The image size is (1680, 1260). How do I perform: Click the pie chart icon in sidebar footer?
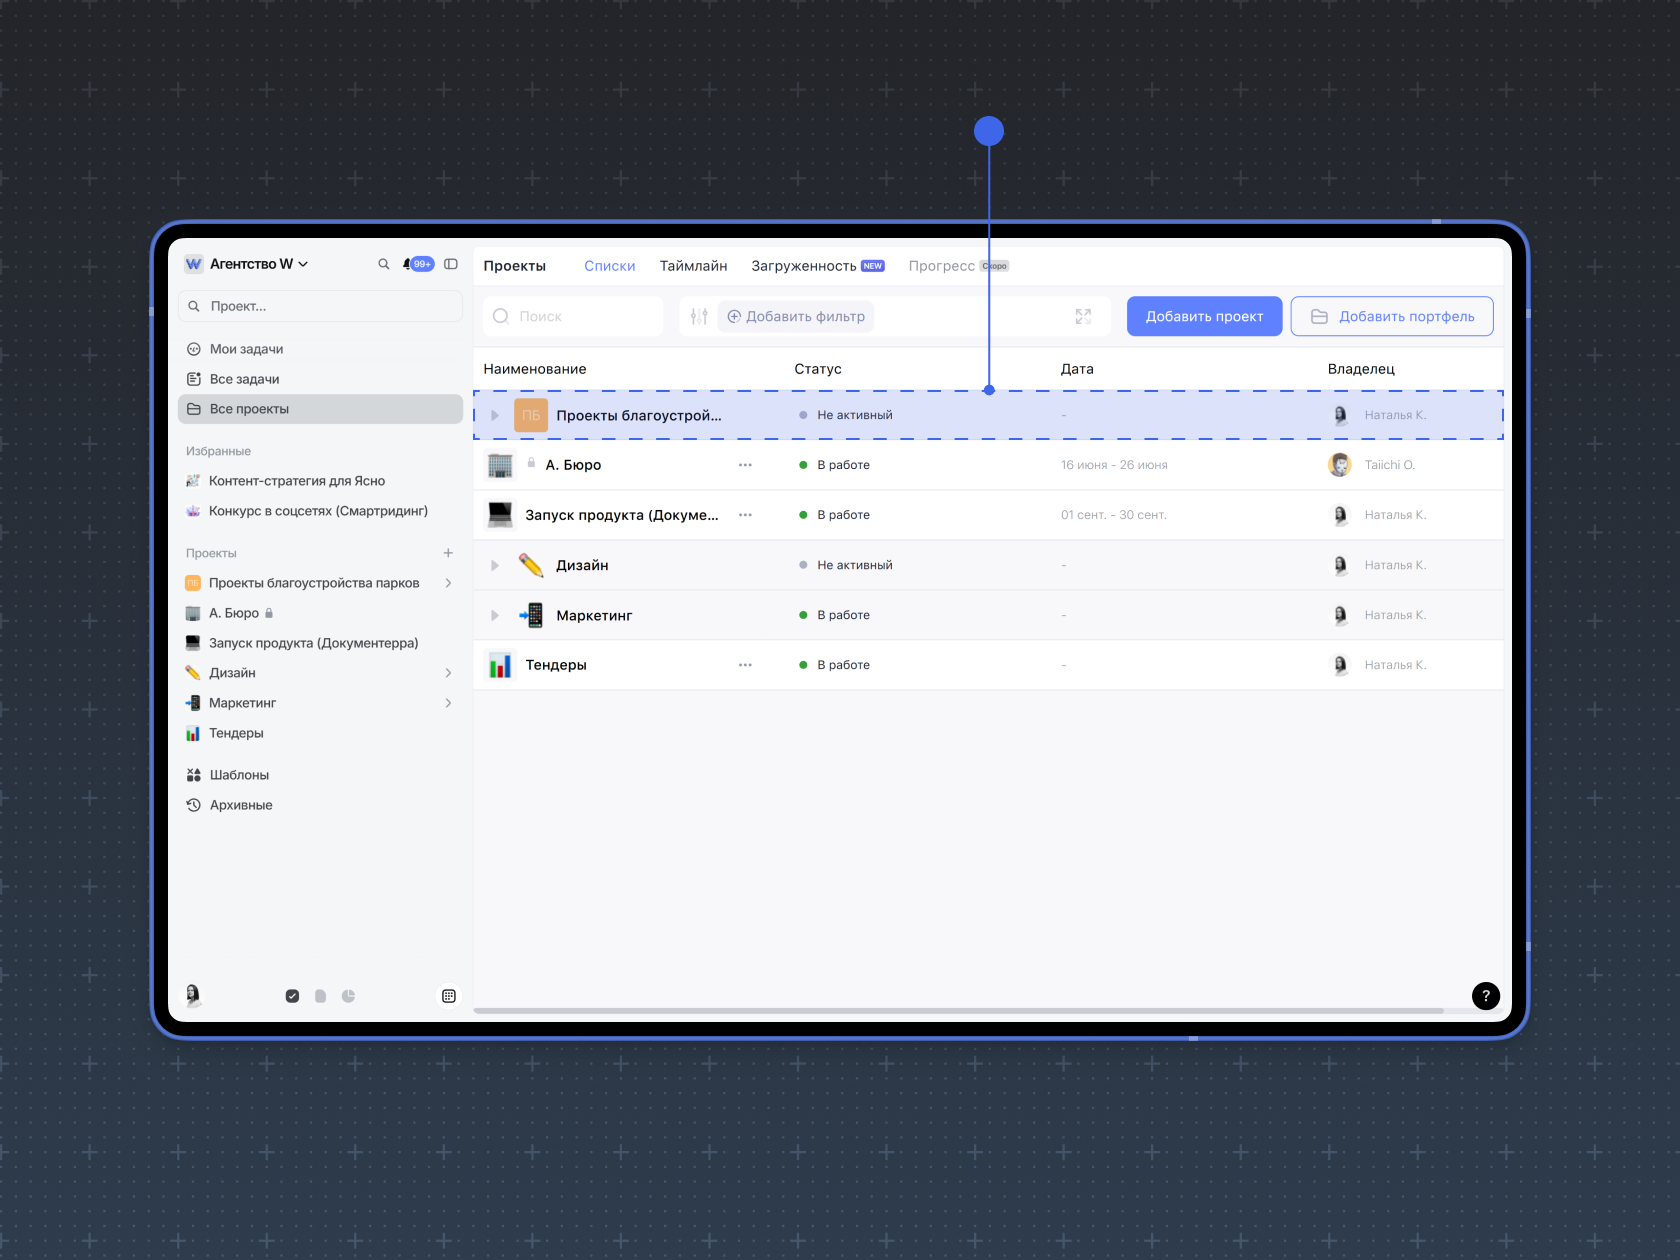tap(348, 996)
